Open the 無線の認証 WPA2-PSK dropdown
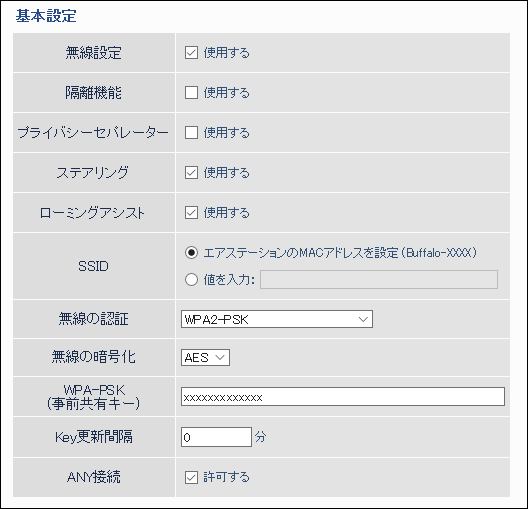 tap(277, 319)
